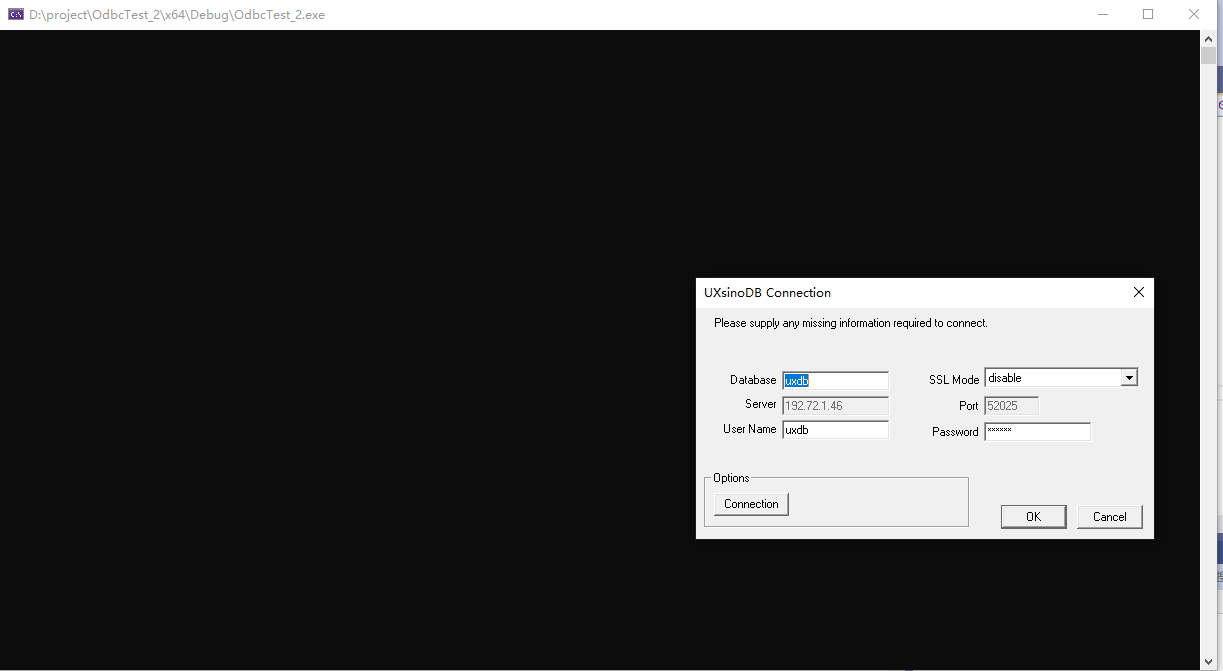Click the console app icon in title bar
1223x671 pixels.
coord(16,14)
